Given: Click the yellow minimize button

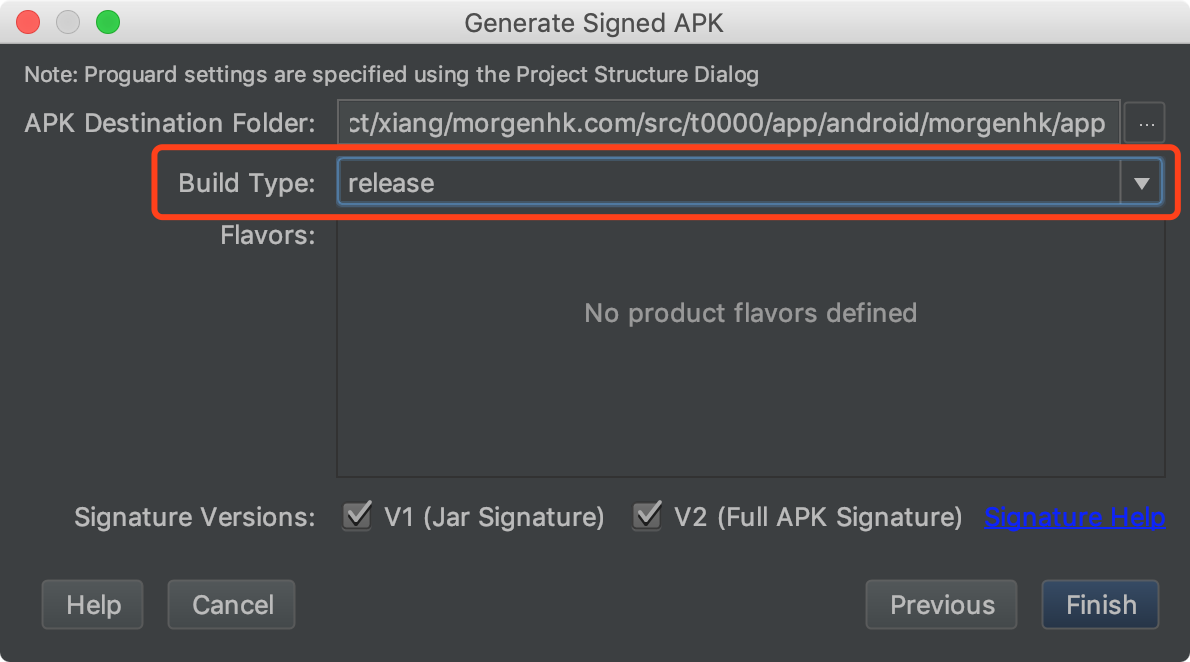Looking at the screenshot, I should [x=67, y=21].
